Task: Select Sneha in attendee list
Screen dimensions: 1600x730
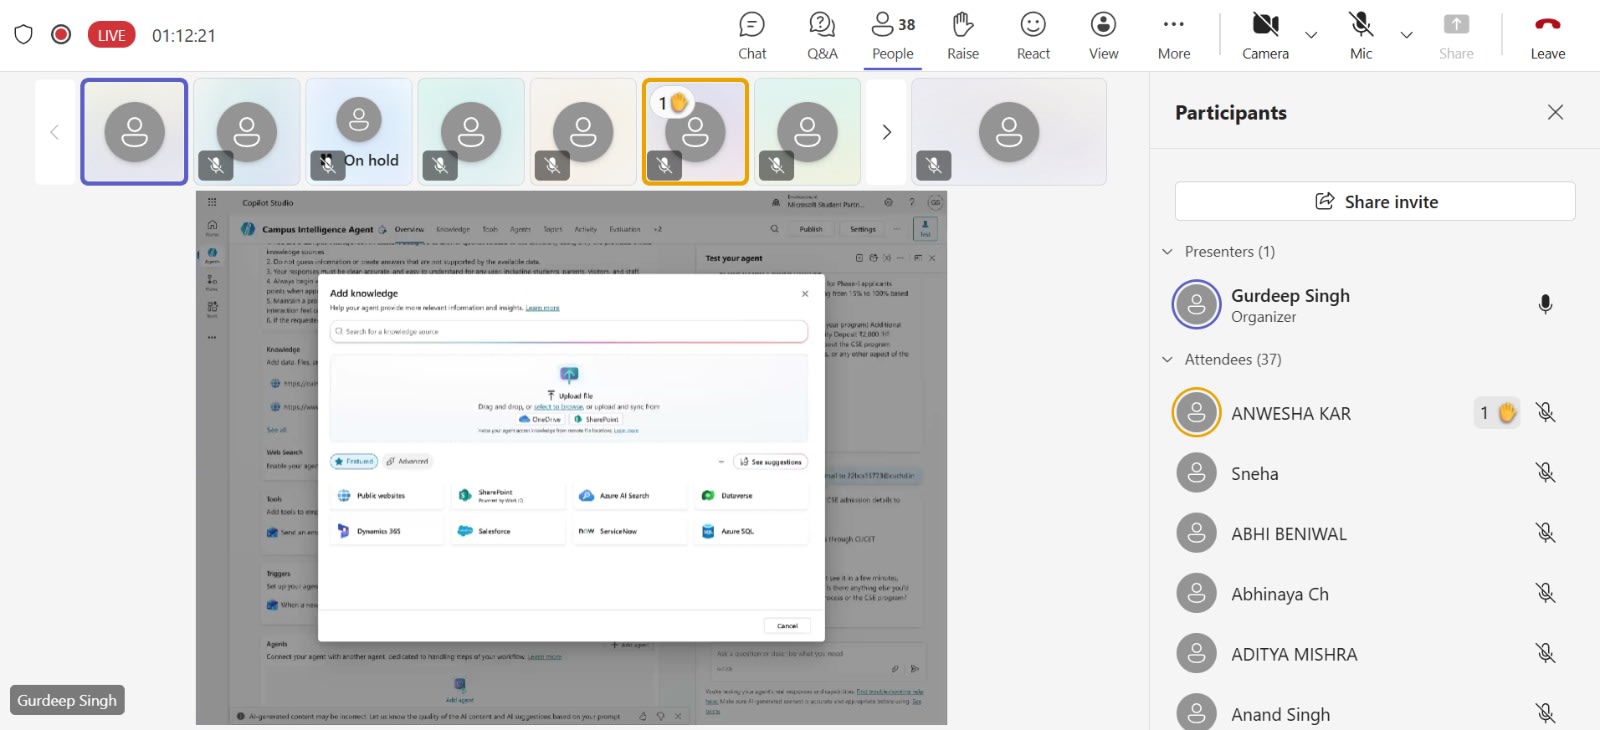Action: pyautogui.click(x=1375, y=473)
